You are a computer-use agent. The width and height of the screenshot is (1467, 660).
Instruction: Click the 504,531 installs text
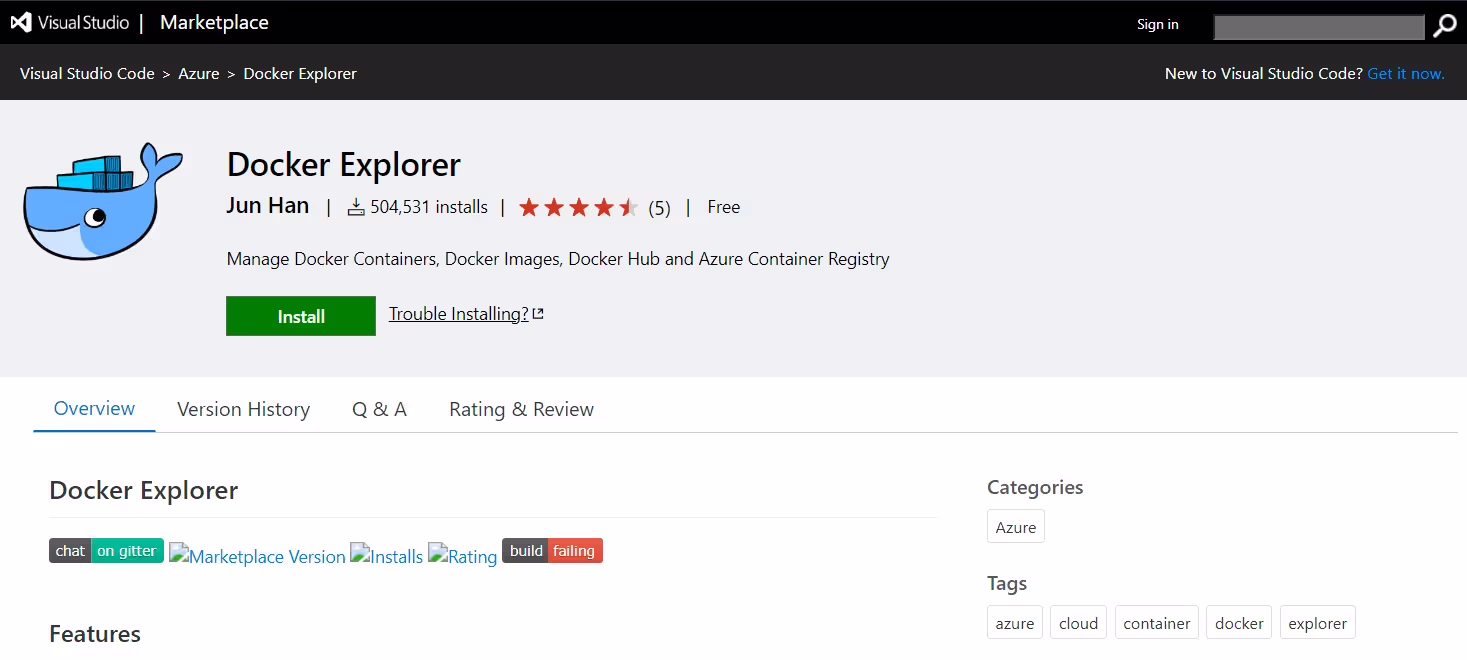click(429, 207)
